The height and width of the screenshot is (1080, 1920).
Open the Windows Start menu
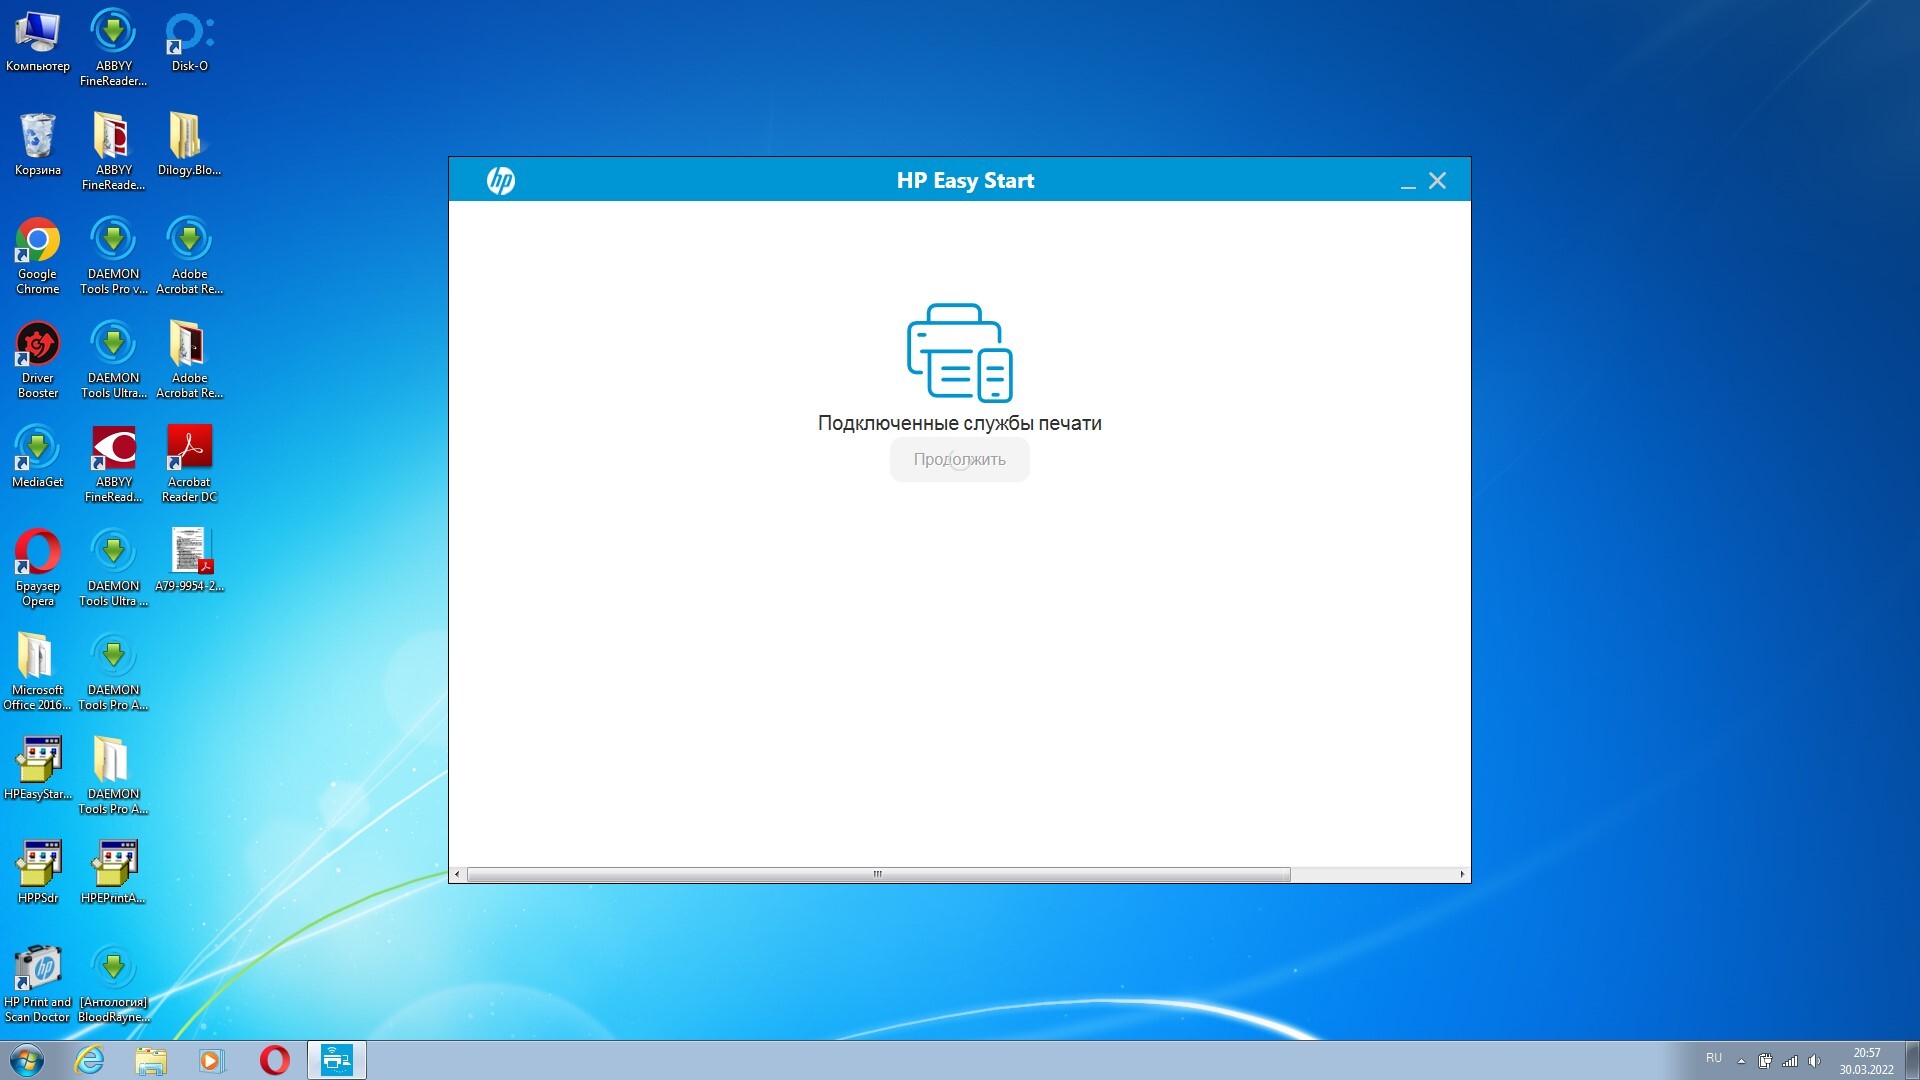pyautogui.click(x=27, y=1060)
